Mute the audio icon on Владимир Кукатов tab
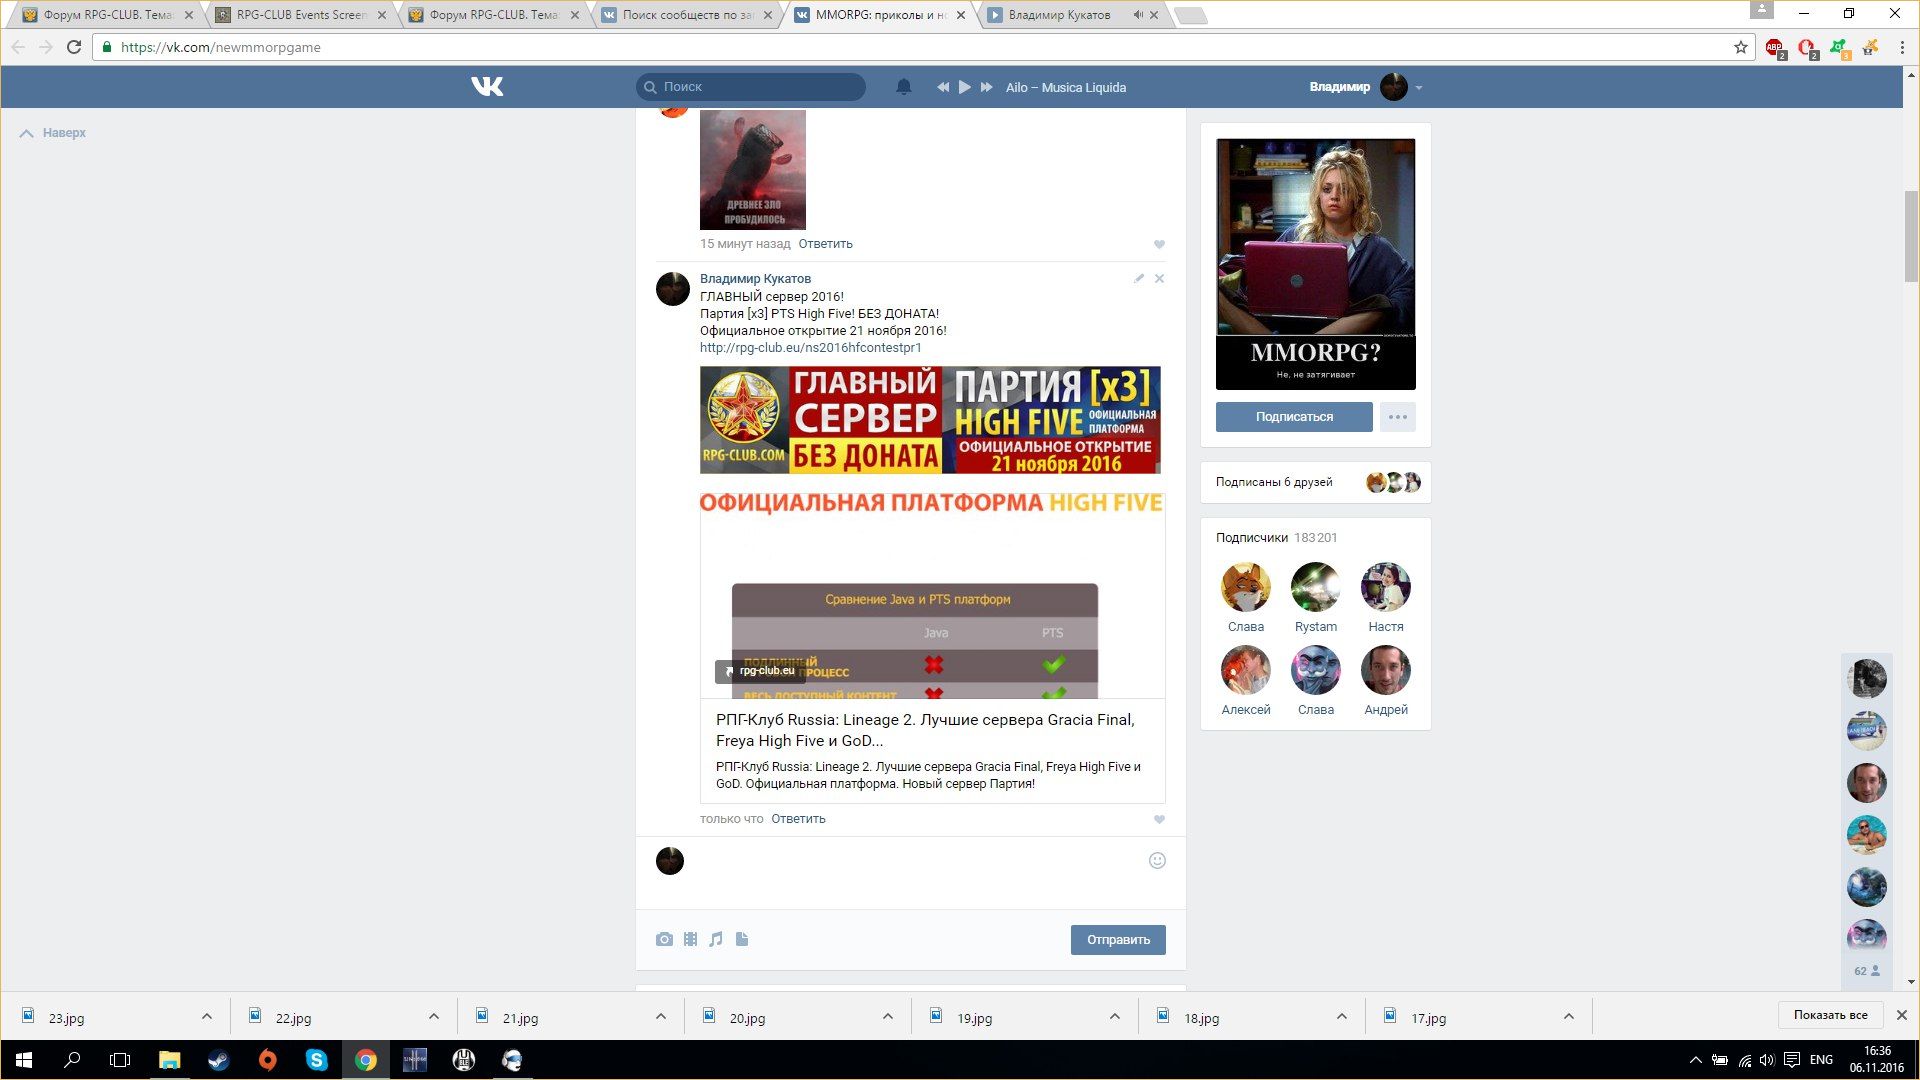This screenshot has height=1080, width=1920. (1137, 15)
